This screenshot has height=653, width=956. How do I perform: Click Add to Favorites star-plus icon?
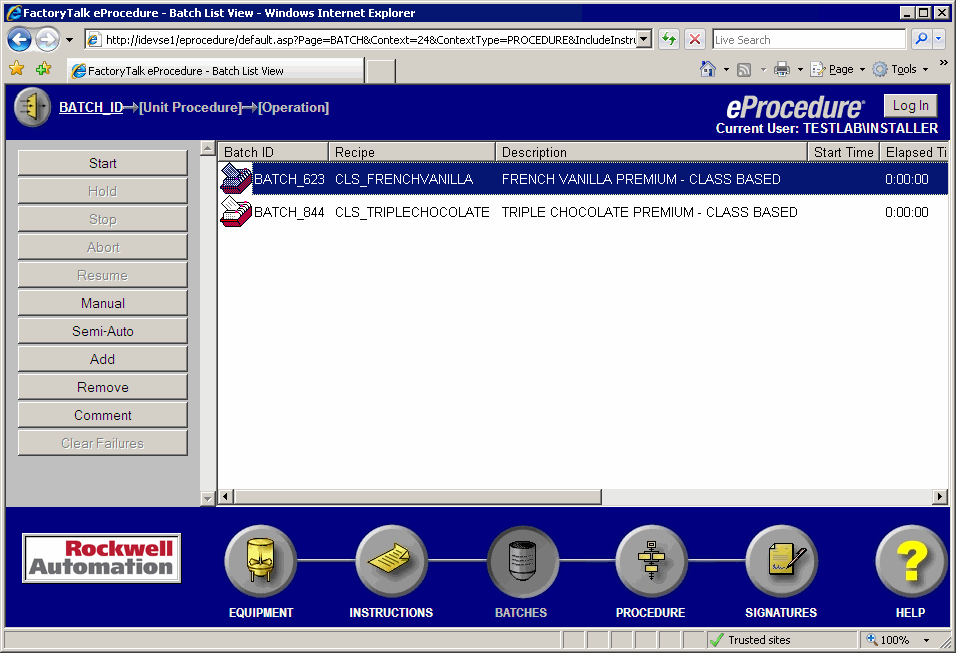pyautogui.click(x=43, y=68)
